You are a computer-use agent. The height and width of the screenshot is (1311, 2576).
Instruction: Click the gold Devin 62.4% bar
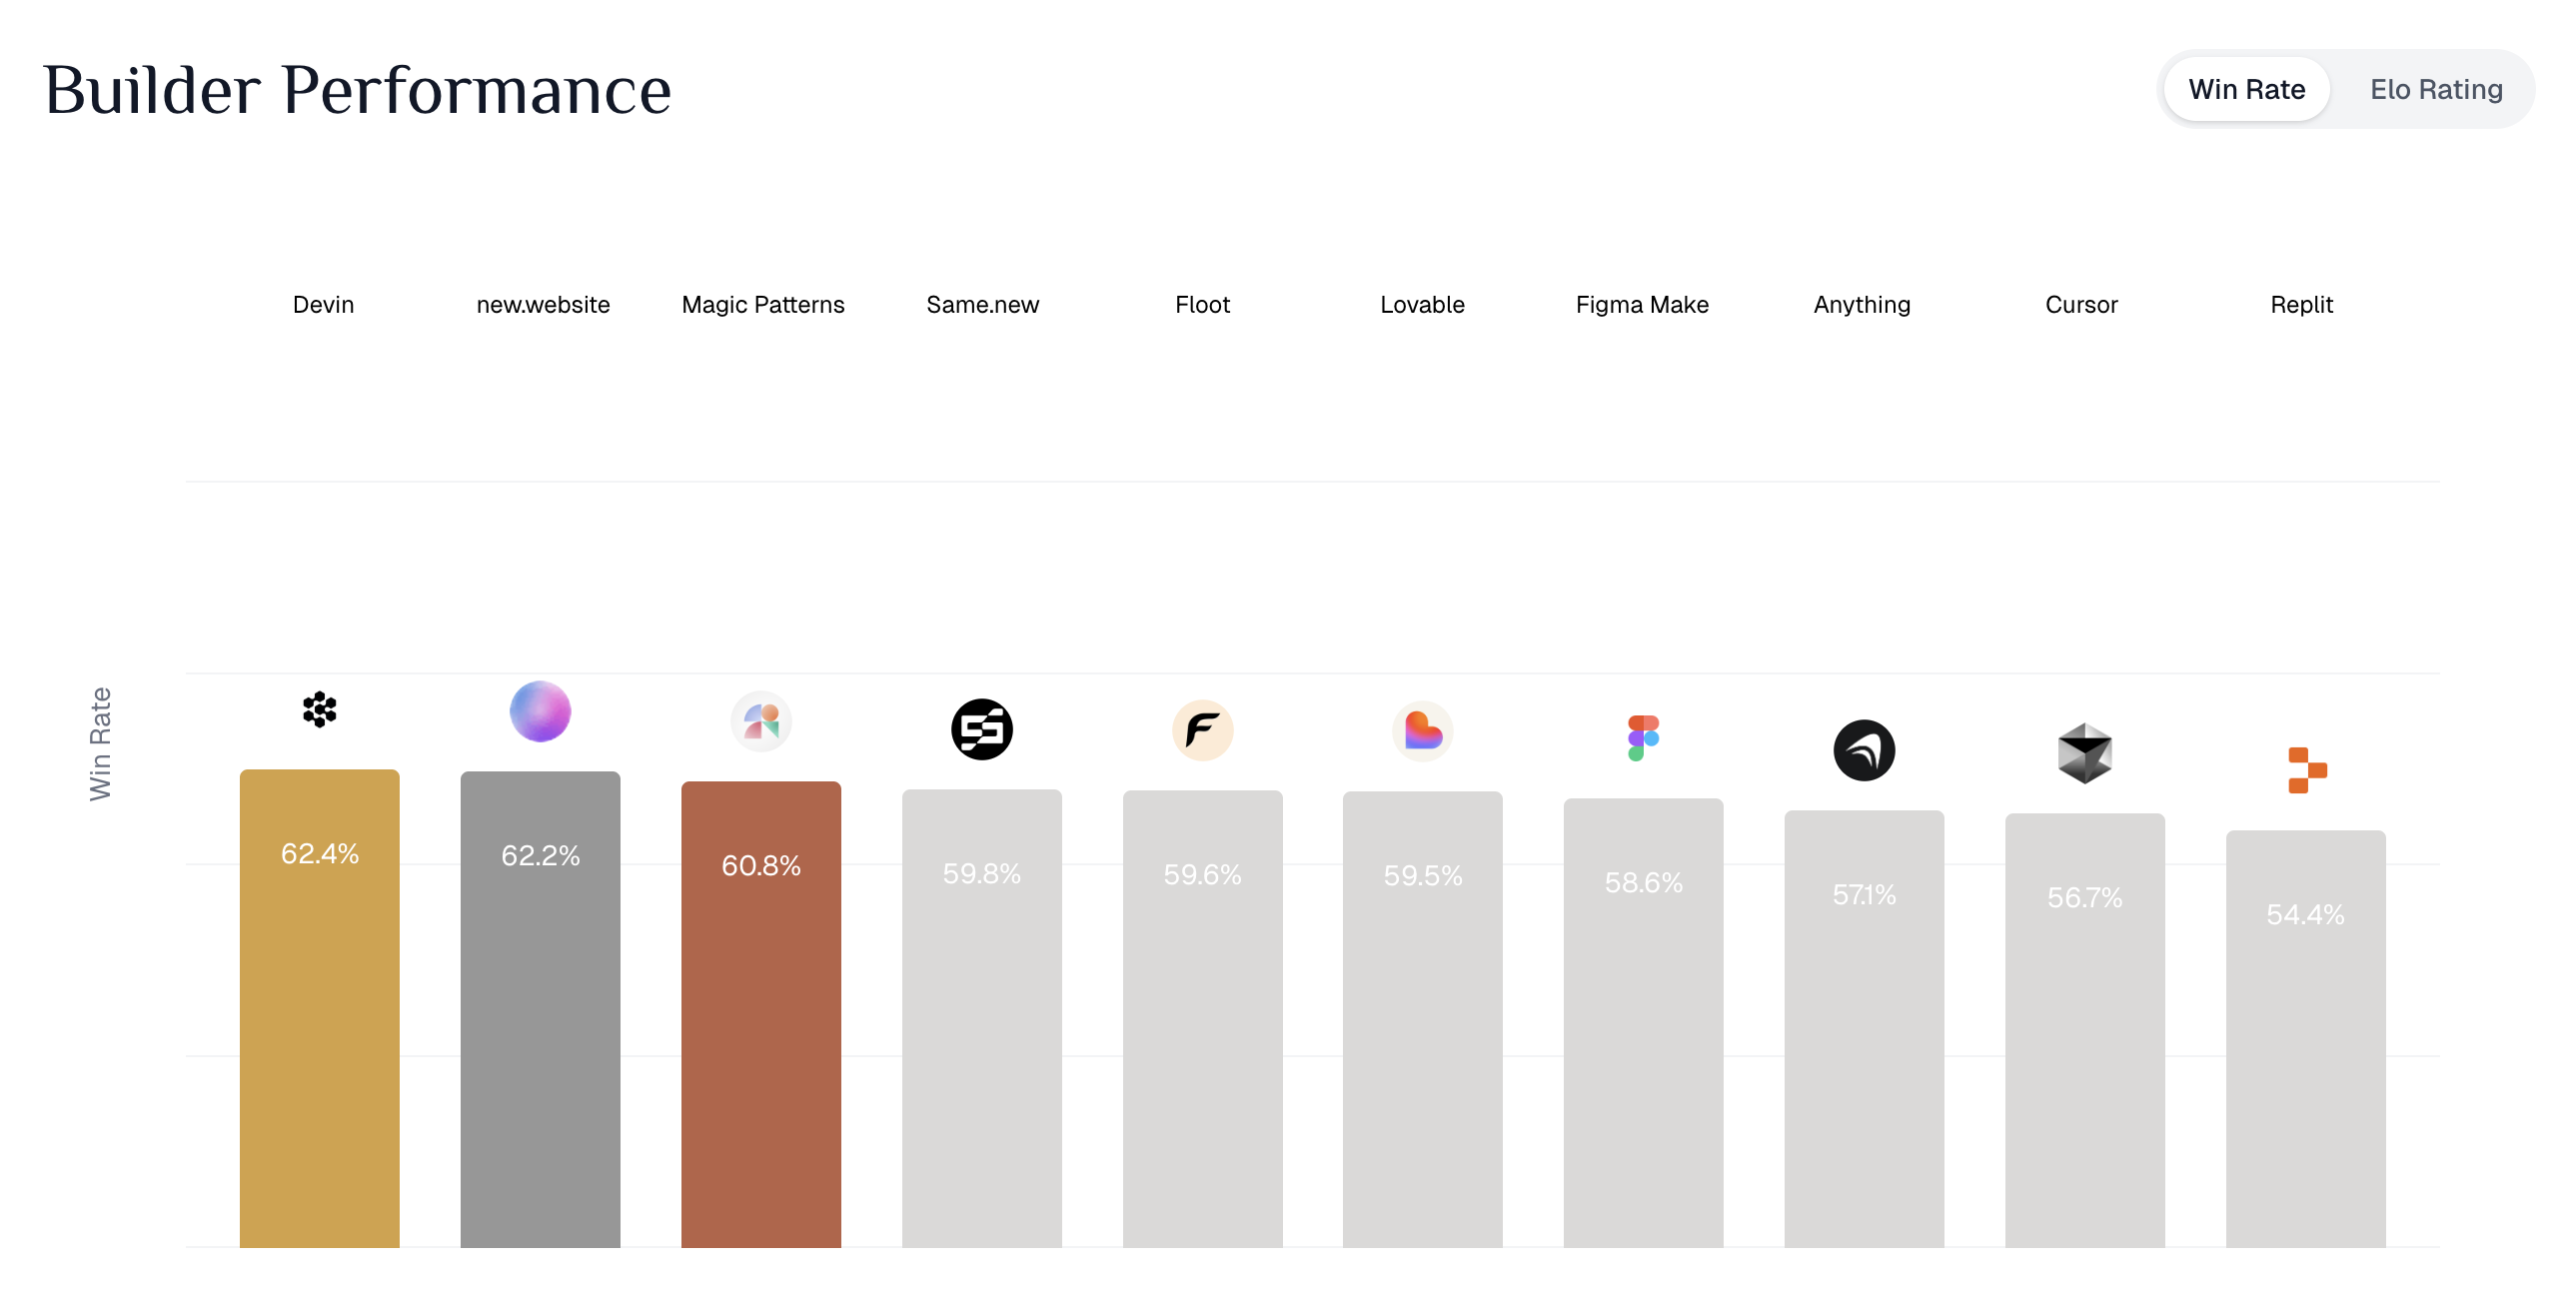[320, 1008]
